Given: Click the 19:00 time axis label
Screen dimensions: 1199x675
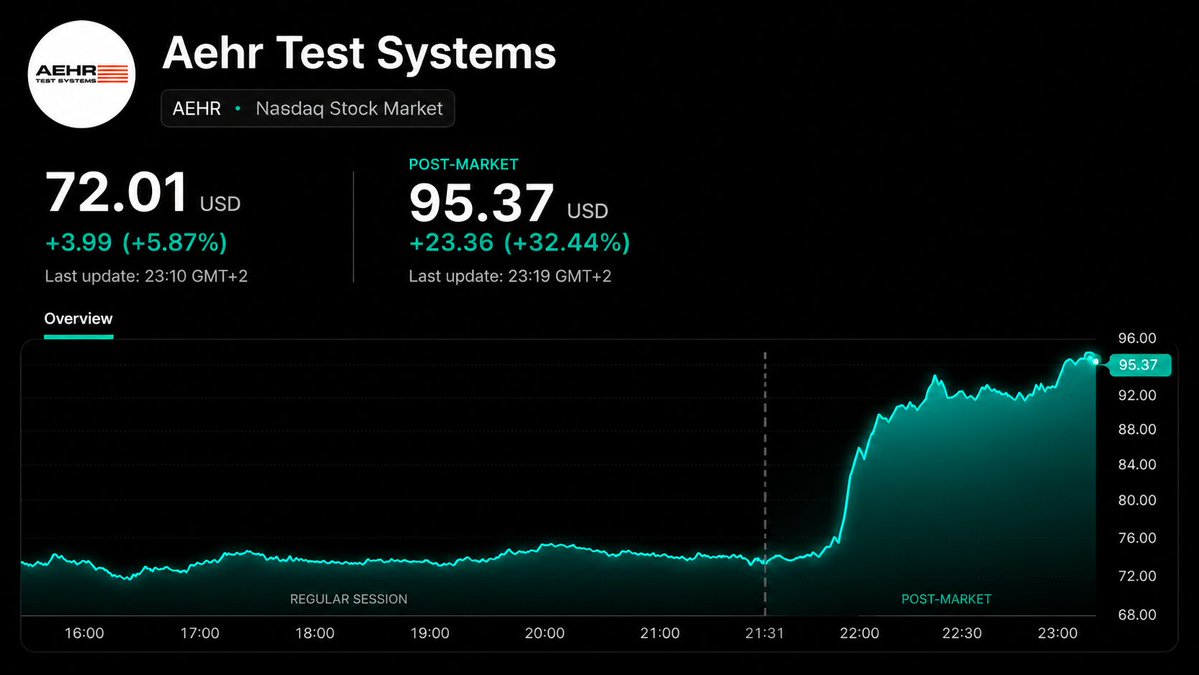Looking at the screenshot, I should click(430, 633).
